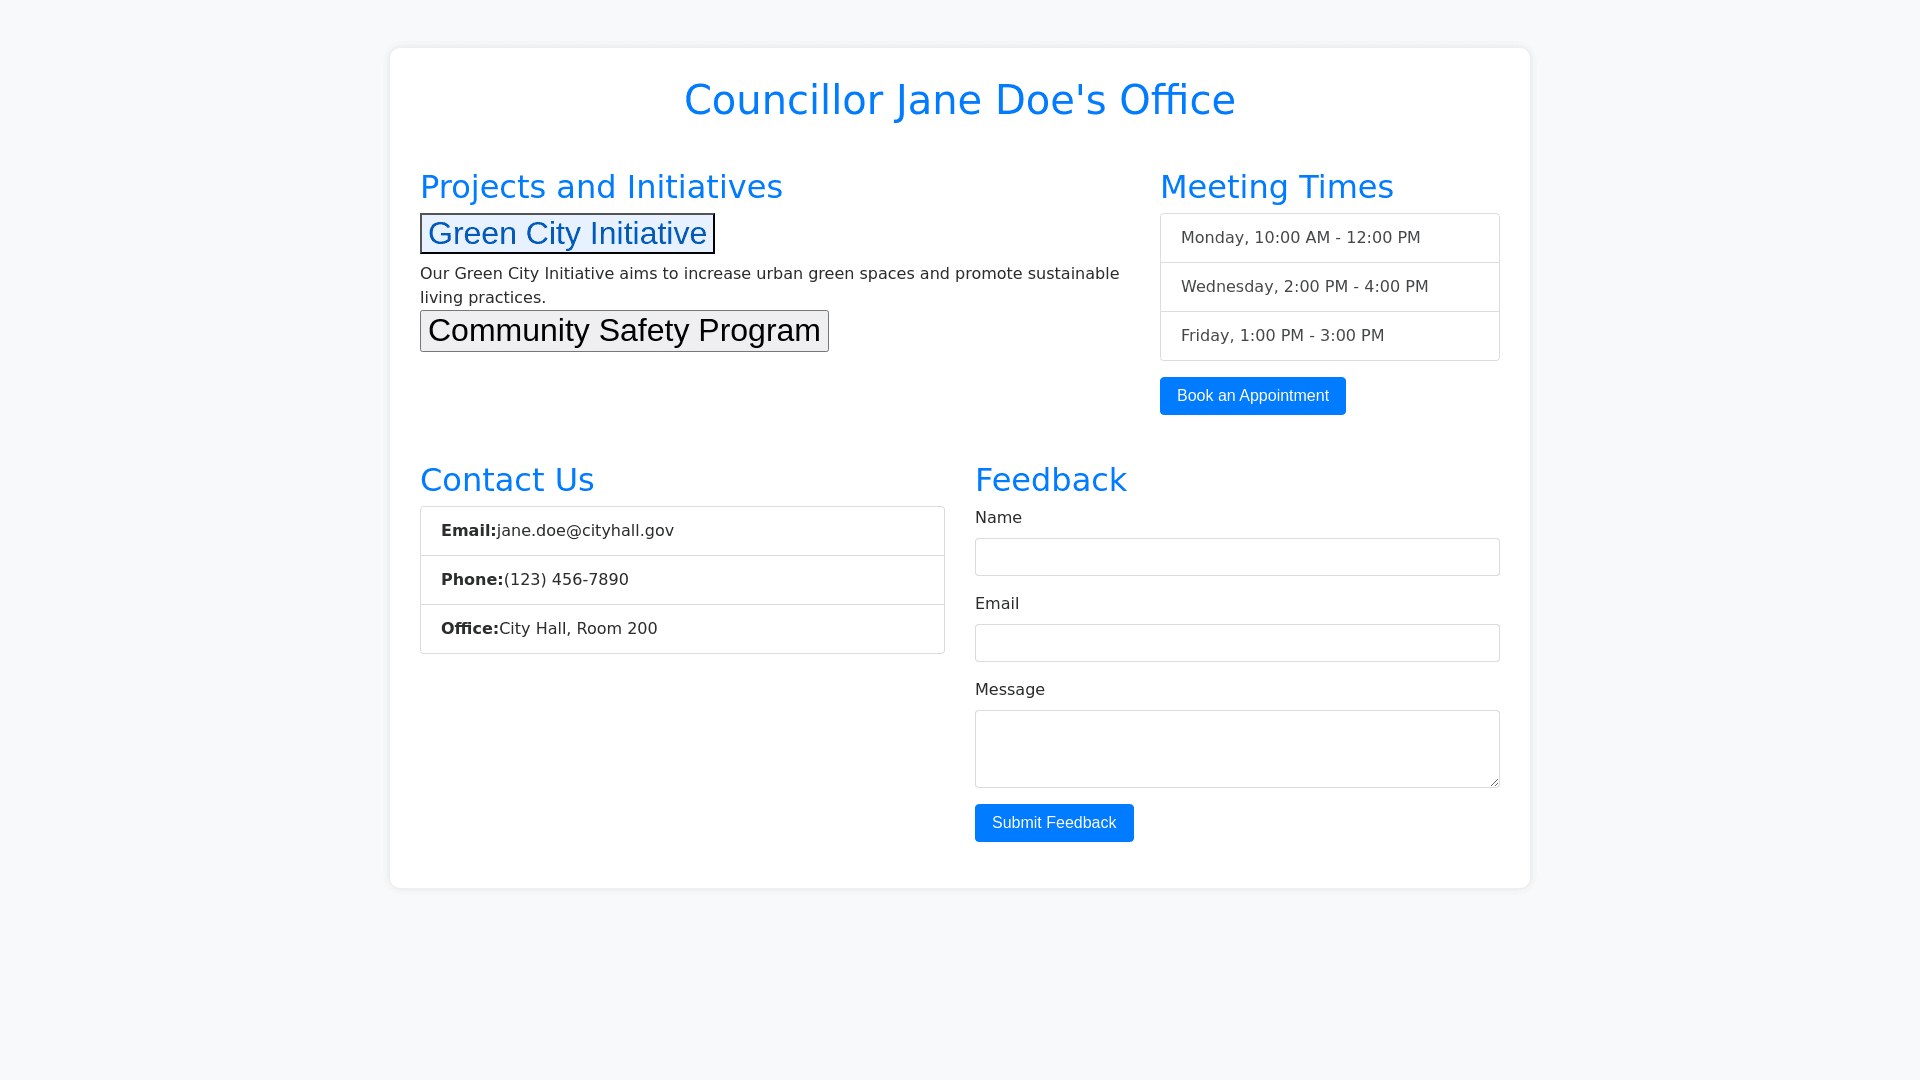Click the Message textarea resize handle
This screenshot has height=1080, width=1920.
1494,782
